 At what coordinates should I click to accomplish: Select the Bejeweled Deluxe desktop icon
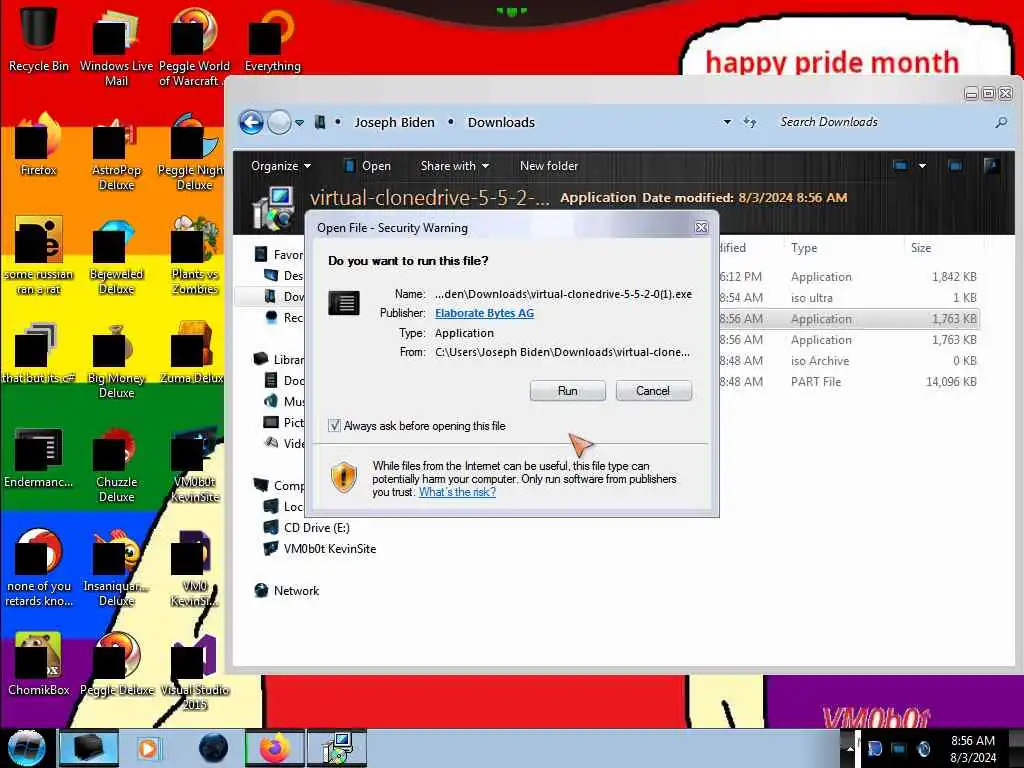tap(116, 257)
